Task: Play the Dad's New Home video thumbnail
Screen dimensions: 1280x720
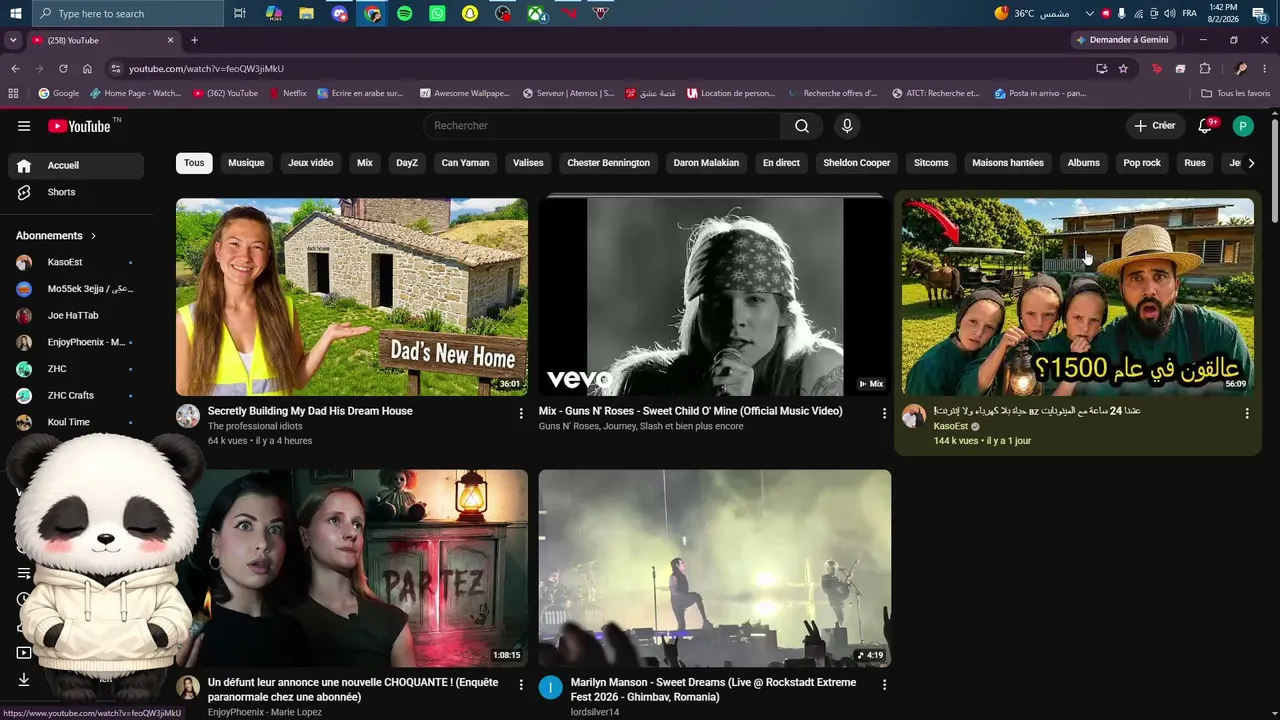Action: coord(352,297)
